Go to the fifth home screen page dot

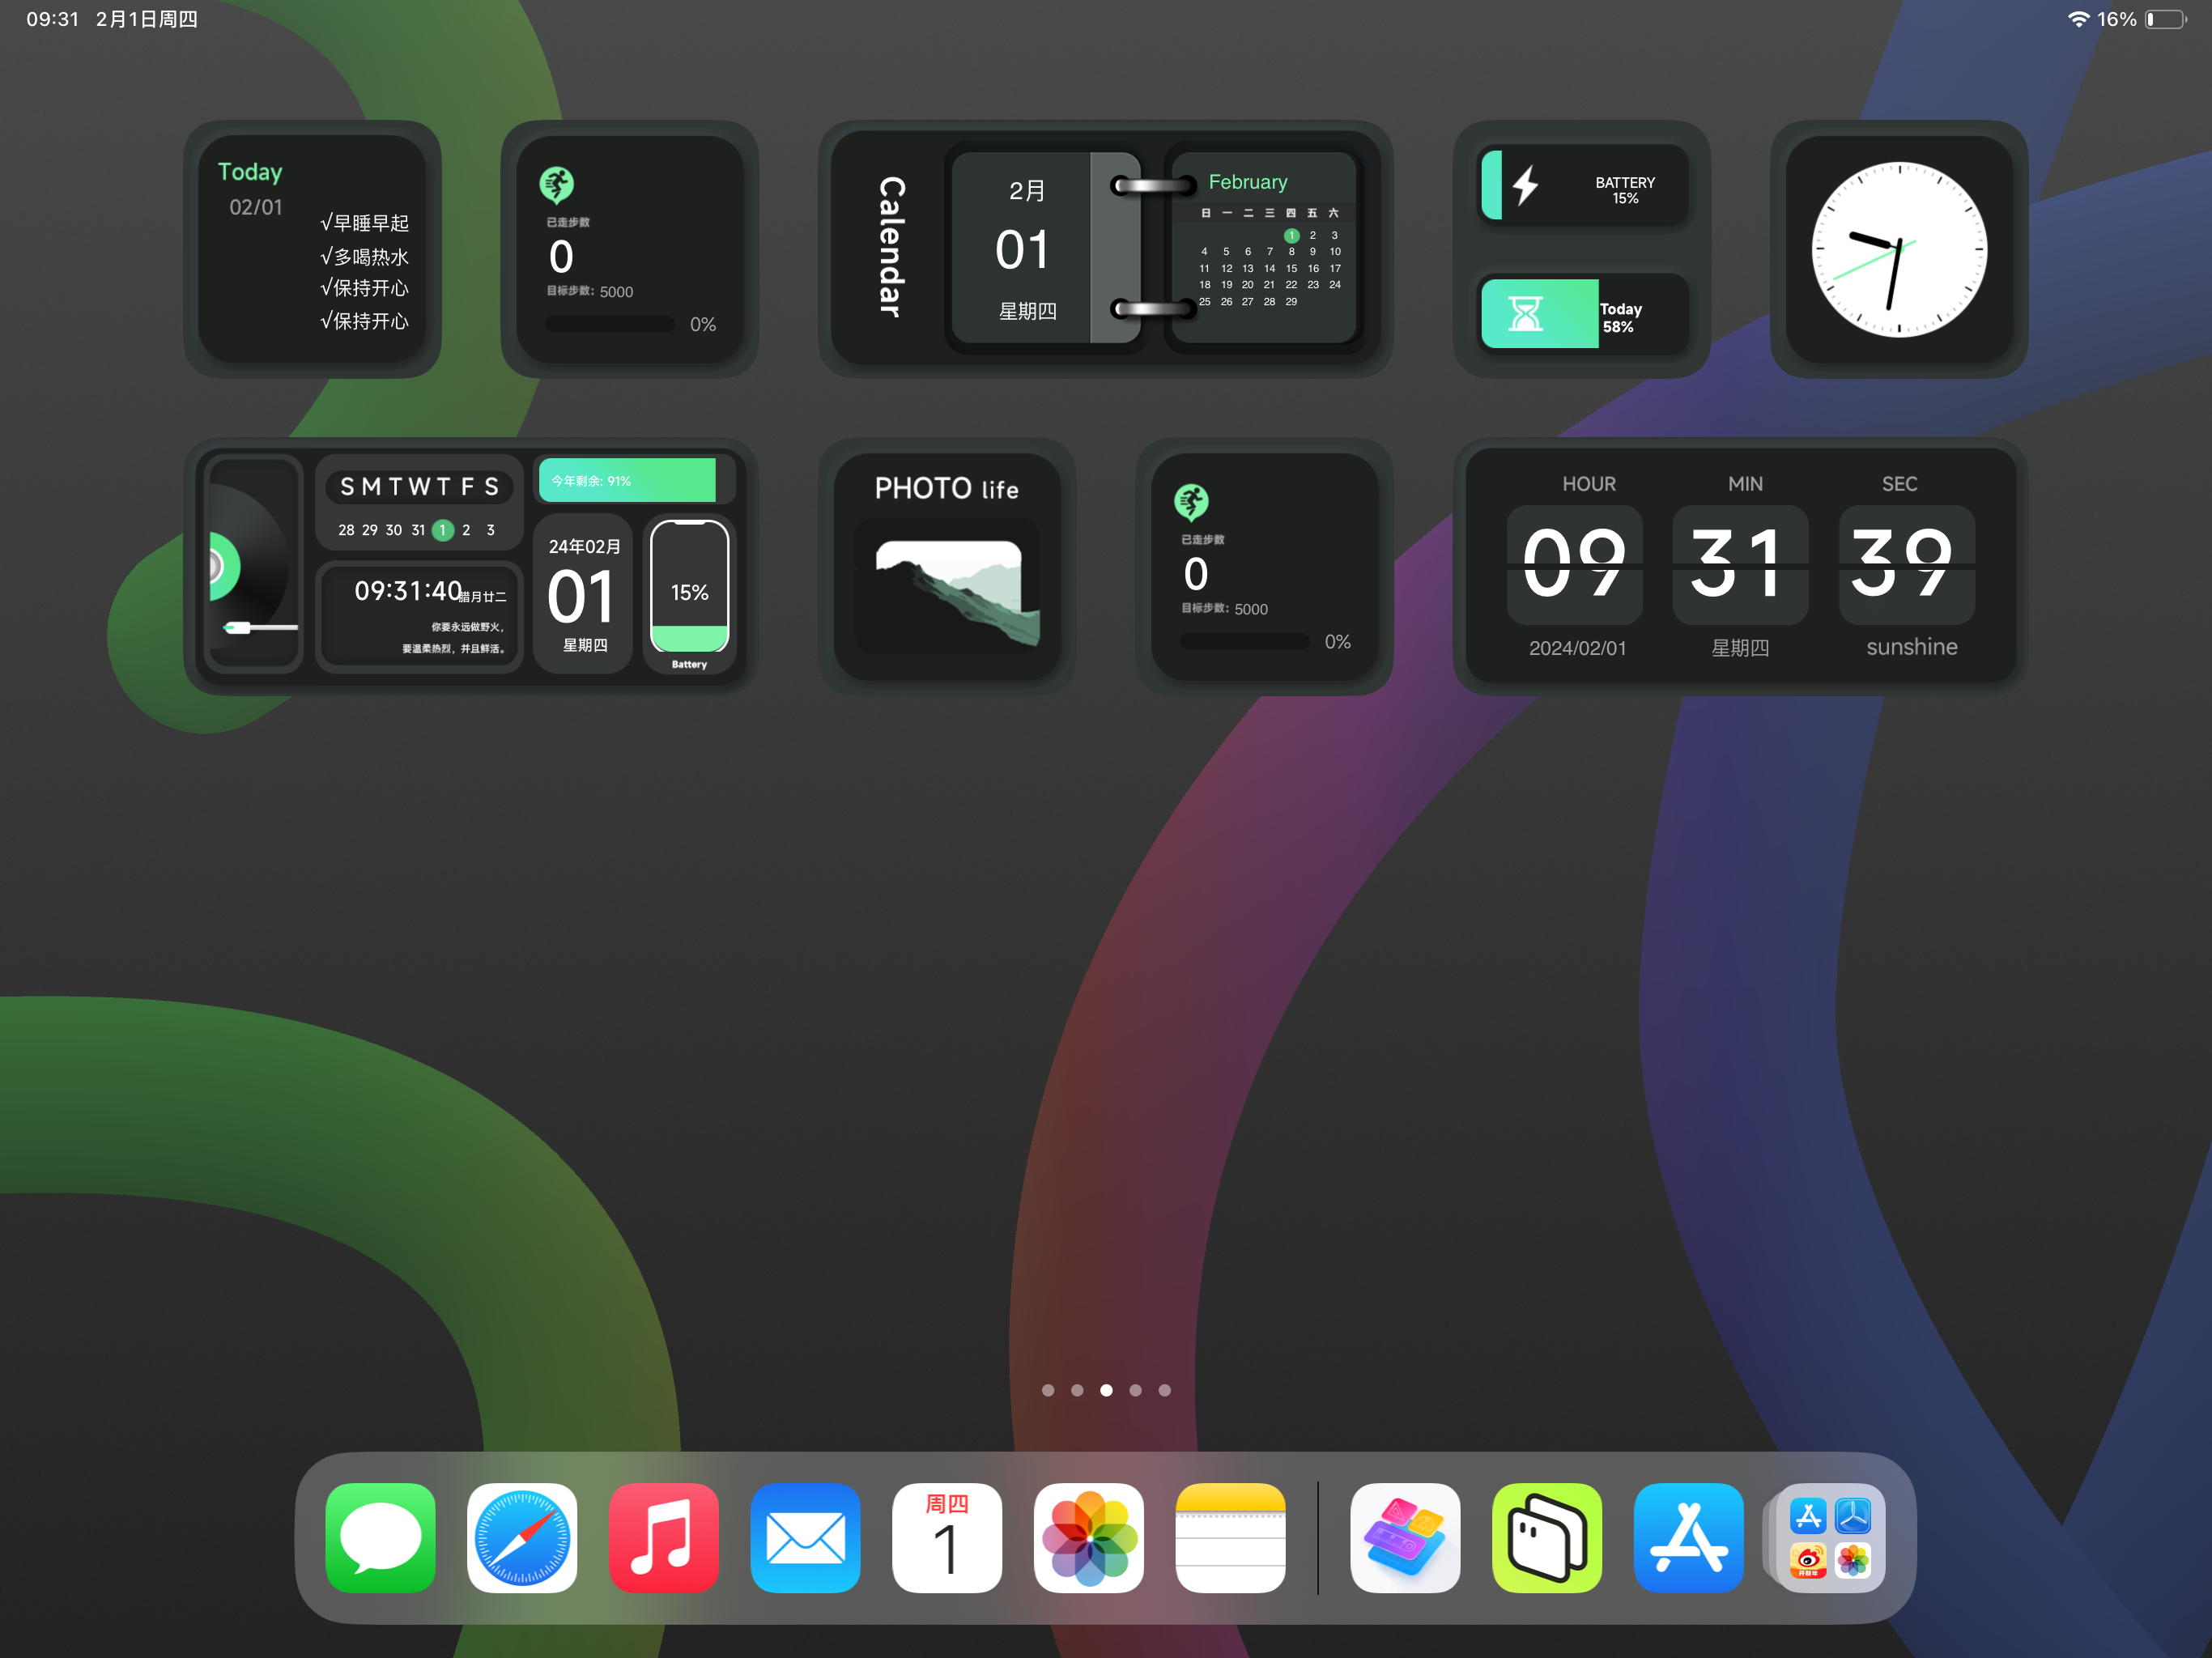[x=1164, y=1390]
